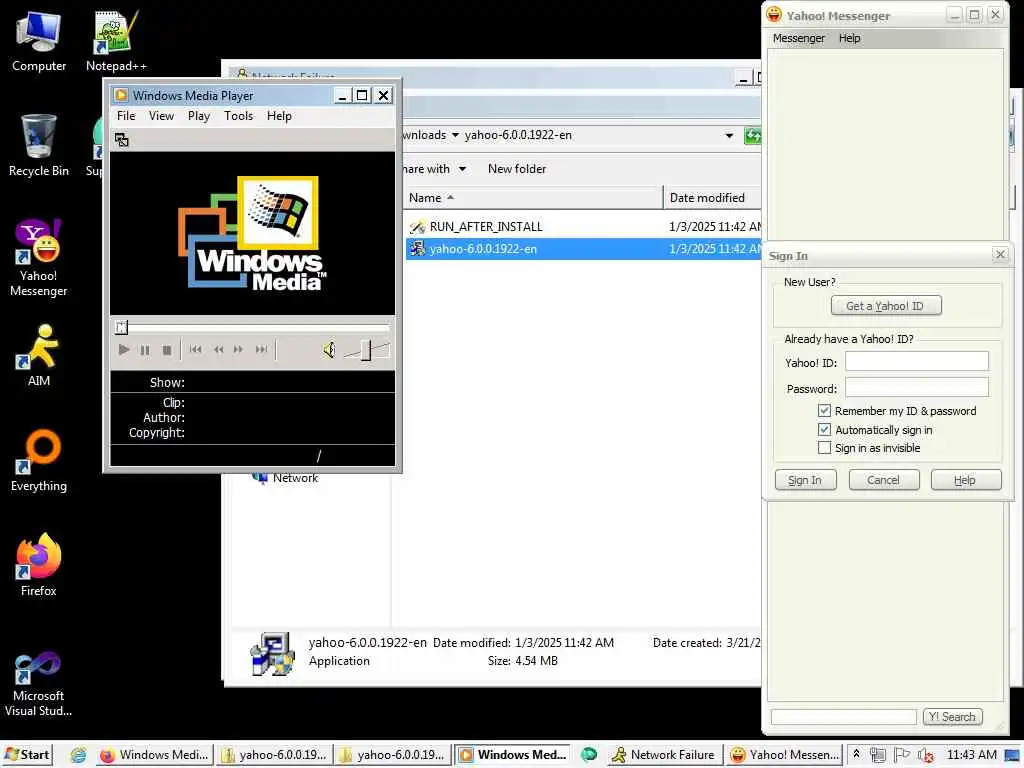
Task: Click the Y! Search button
Action: point(952,717)
